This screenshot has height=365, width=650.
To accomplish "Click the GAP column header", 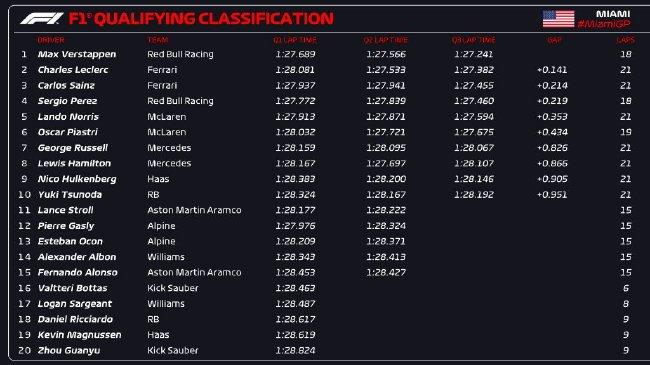I will click(x=554, y=40).
